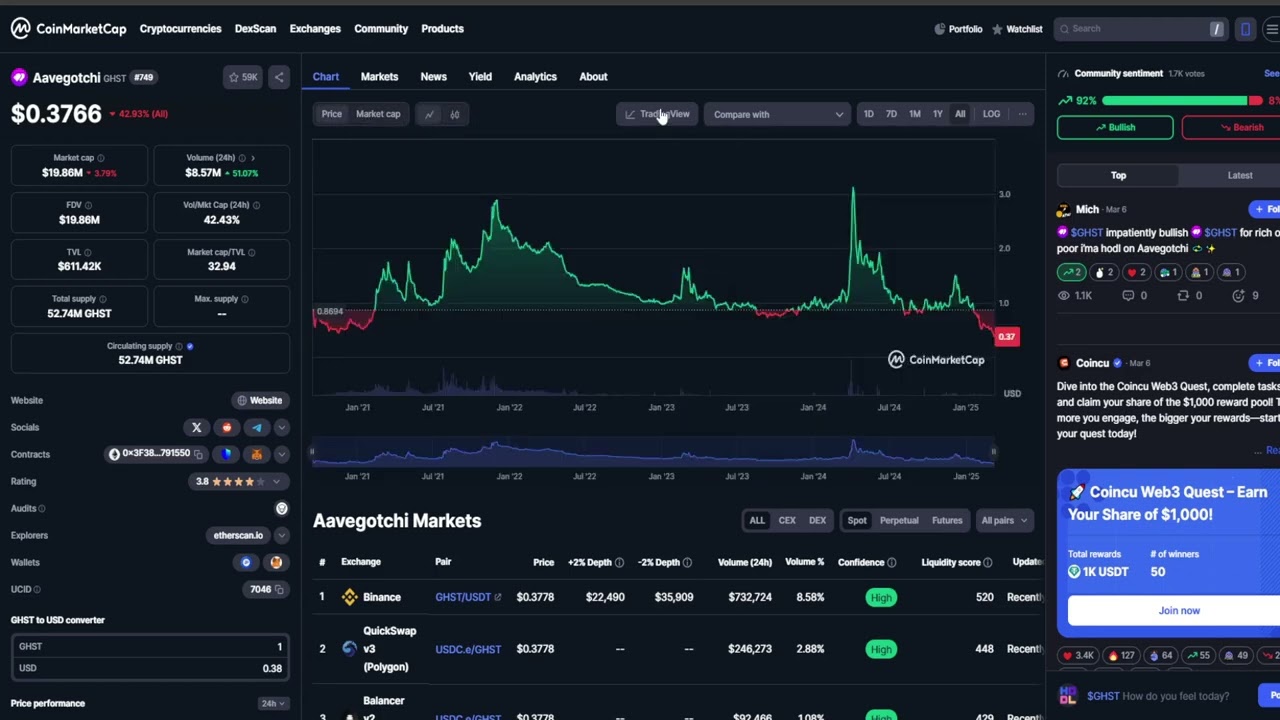Switch to the News tab
This screenshot has height=720, width=1280.
pyautogui.click(x=433, y=76)
